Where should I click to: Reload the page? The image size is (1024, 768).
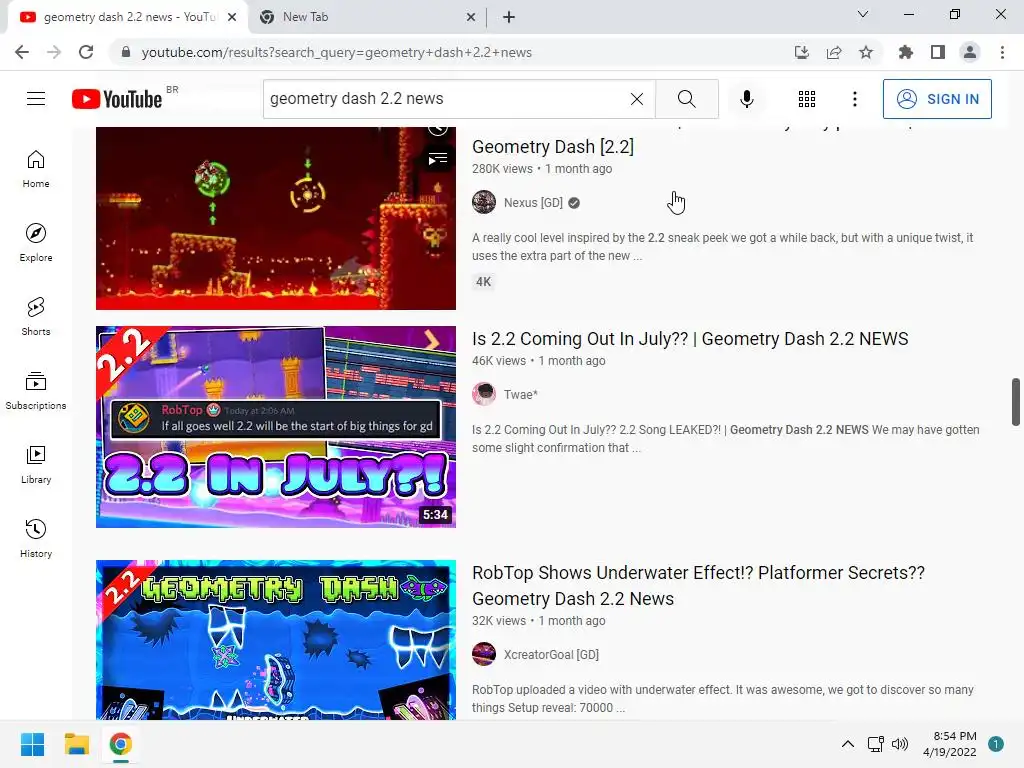[86, 52]
